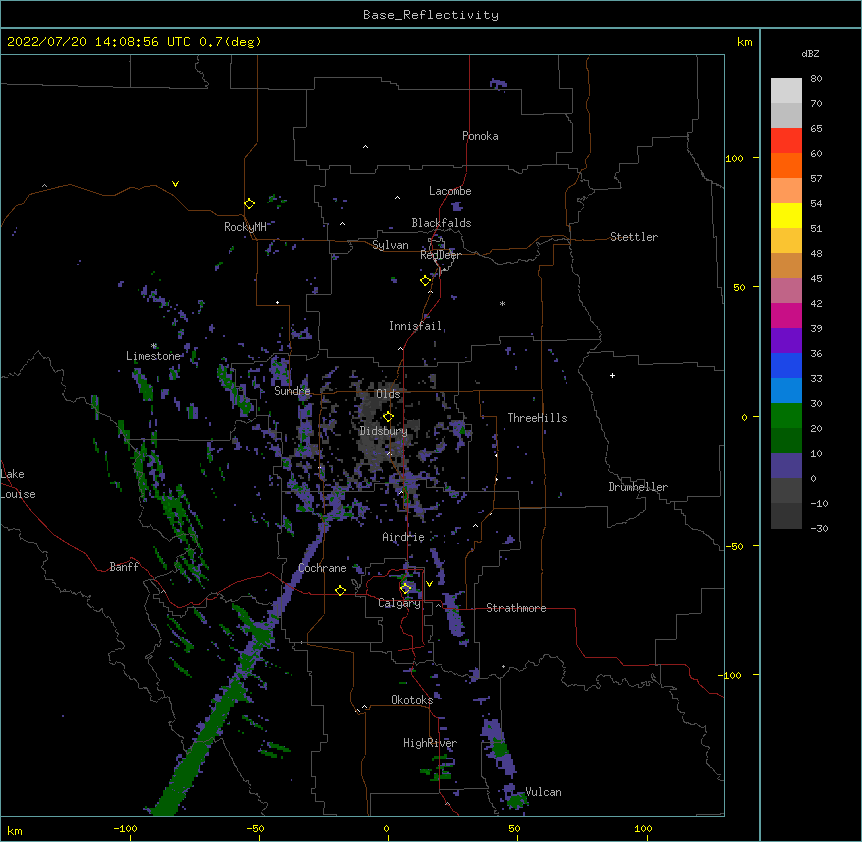
Task: Click the Innisfail city label
Action: click(415, 326)
